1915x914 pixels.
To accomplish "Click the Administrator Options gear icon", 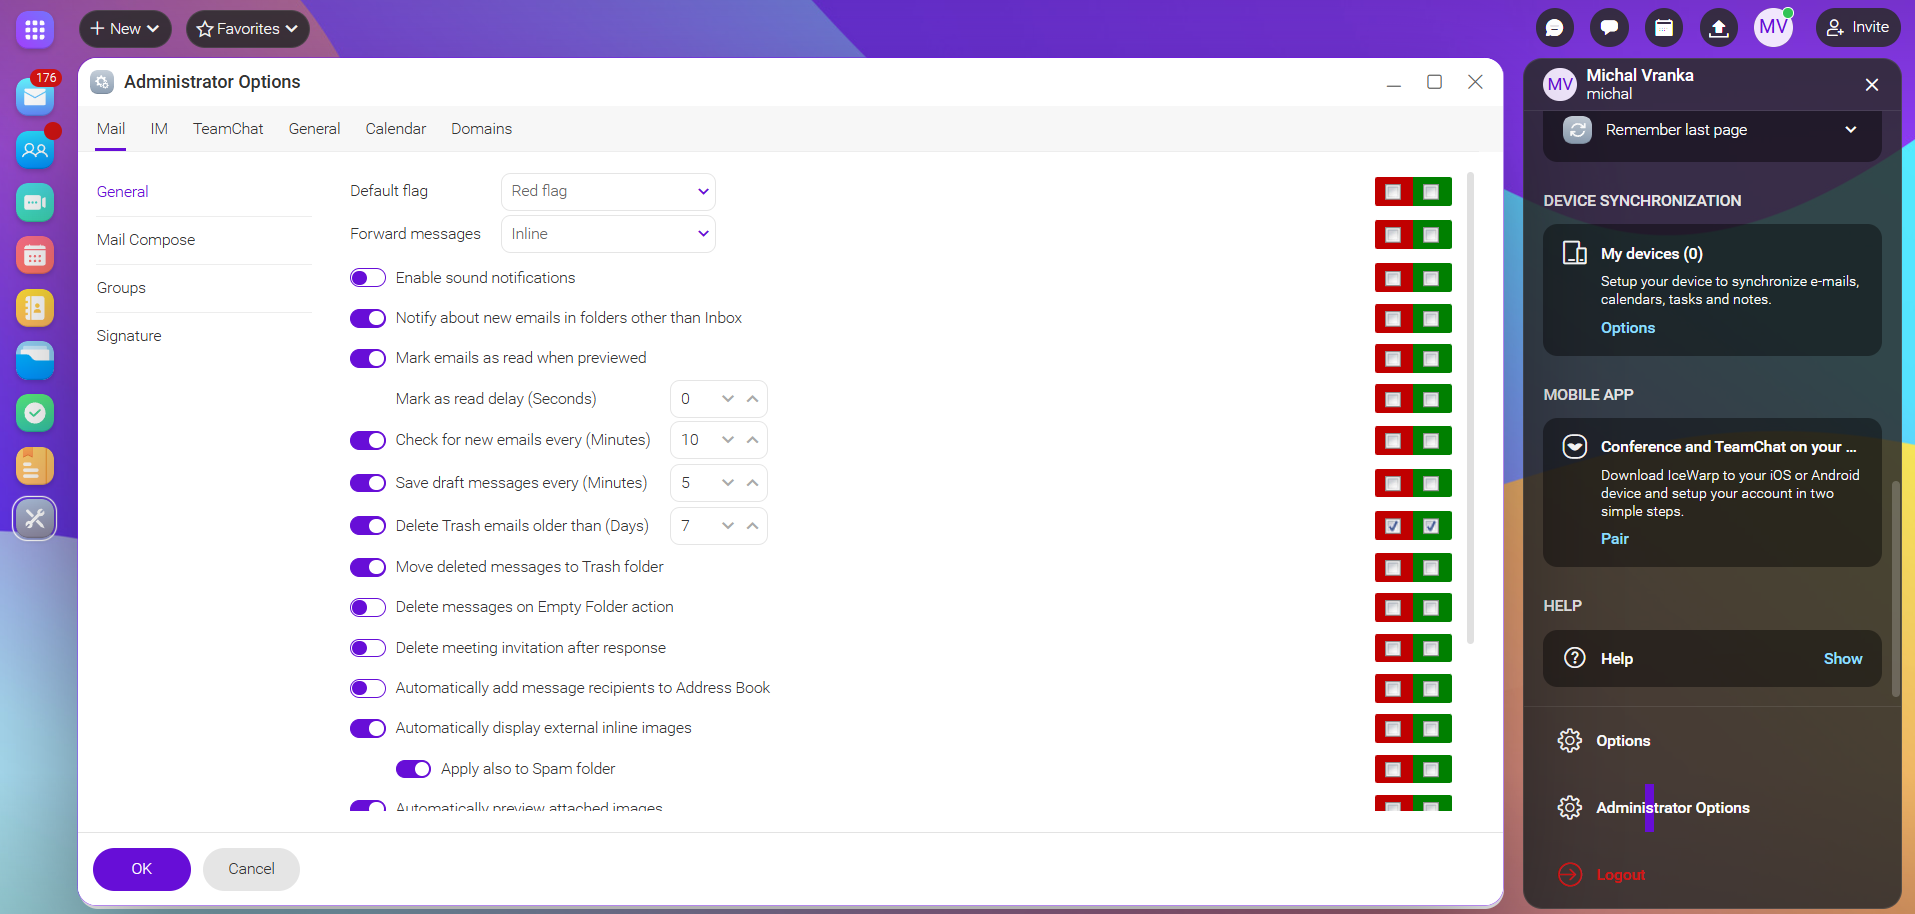I will [1570, 808].
